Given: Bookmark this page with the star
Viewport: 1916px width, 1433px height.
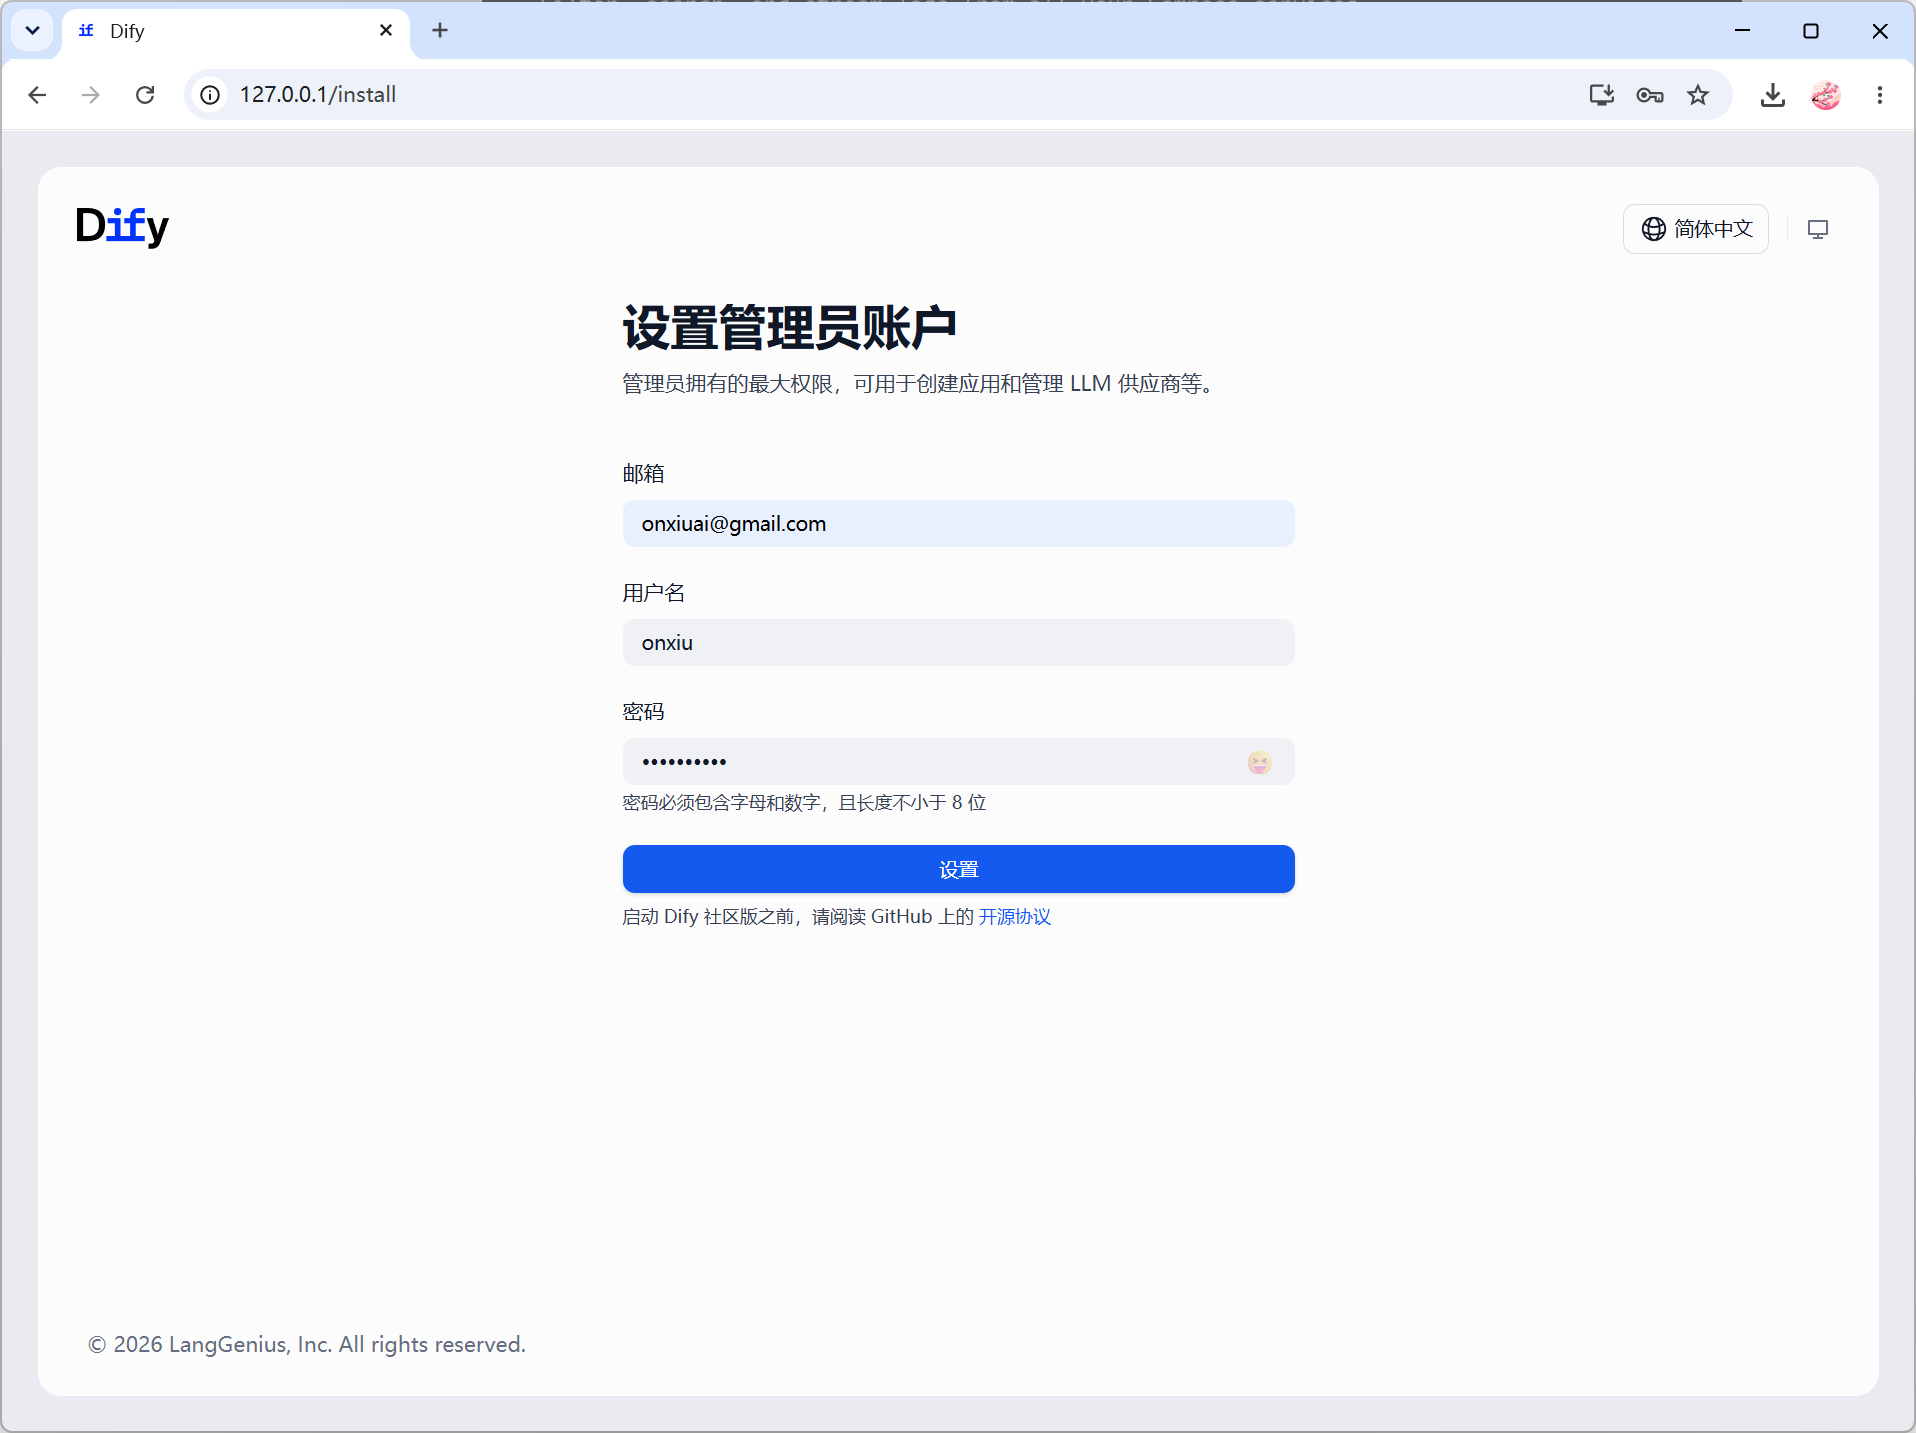Looking at the screenshot, I should [x=1698, y=95].
